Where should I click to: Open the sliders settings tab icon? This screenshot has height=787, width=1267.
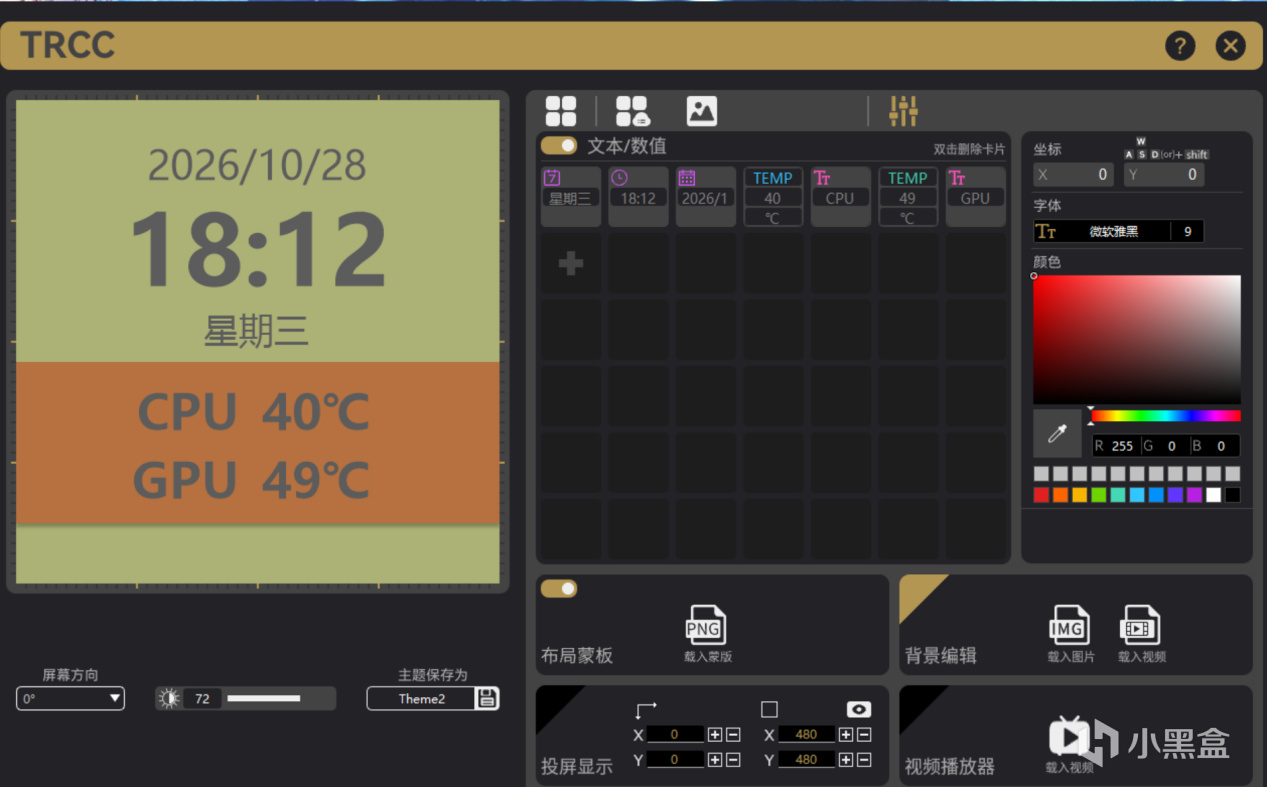click(904, 111)
